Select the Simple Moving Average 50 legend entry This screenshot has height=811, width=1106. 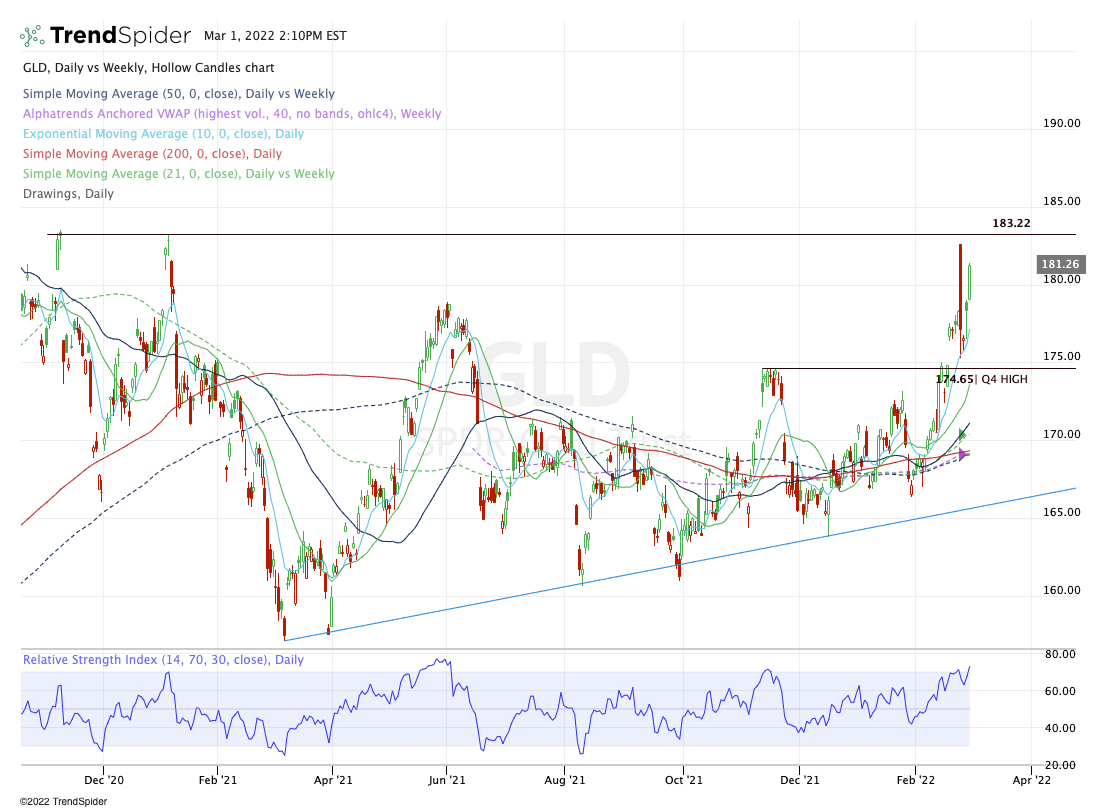point(178,94)
